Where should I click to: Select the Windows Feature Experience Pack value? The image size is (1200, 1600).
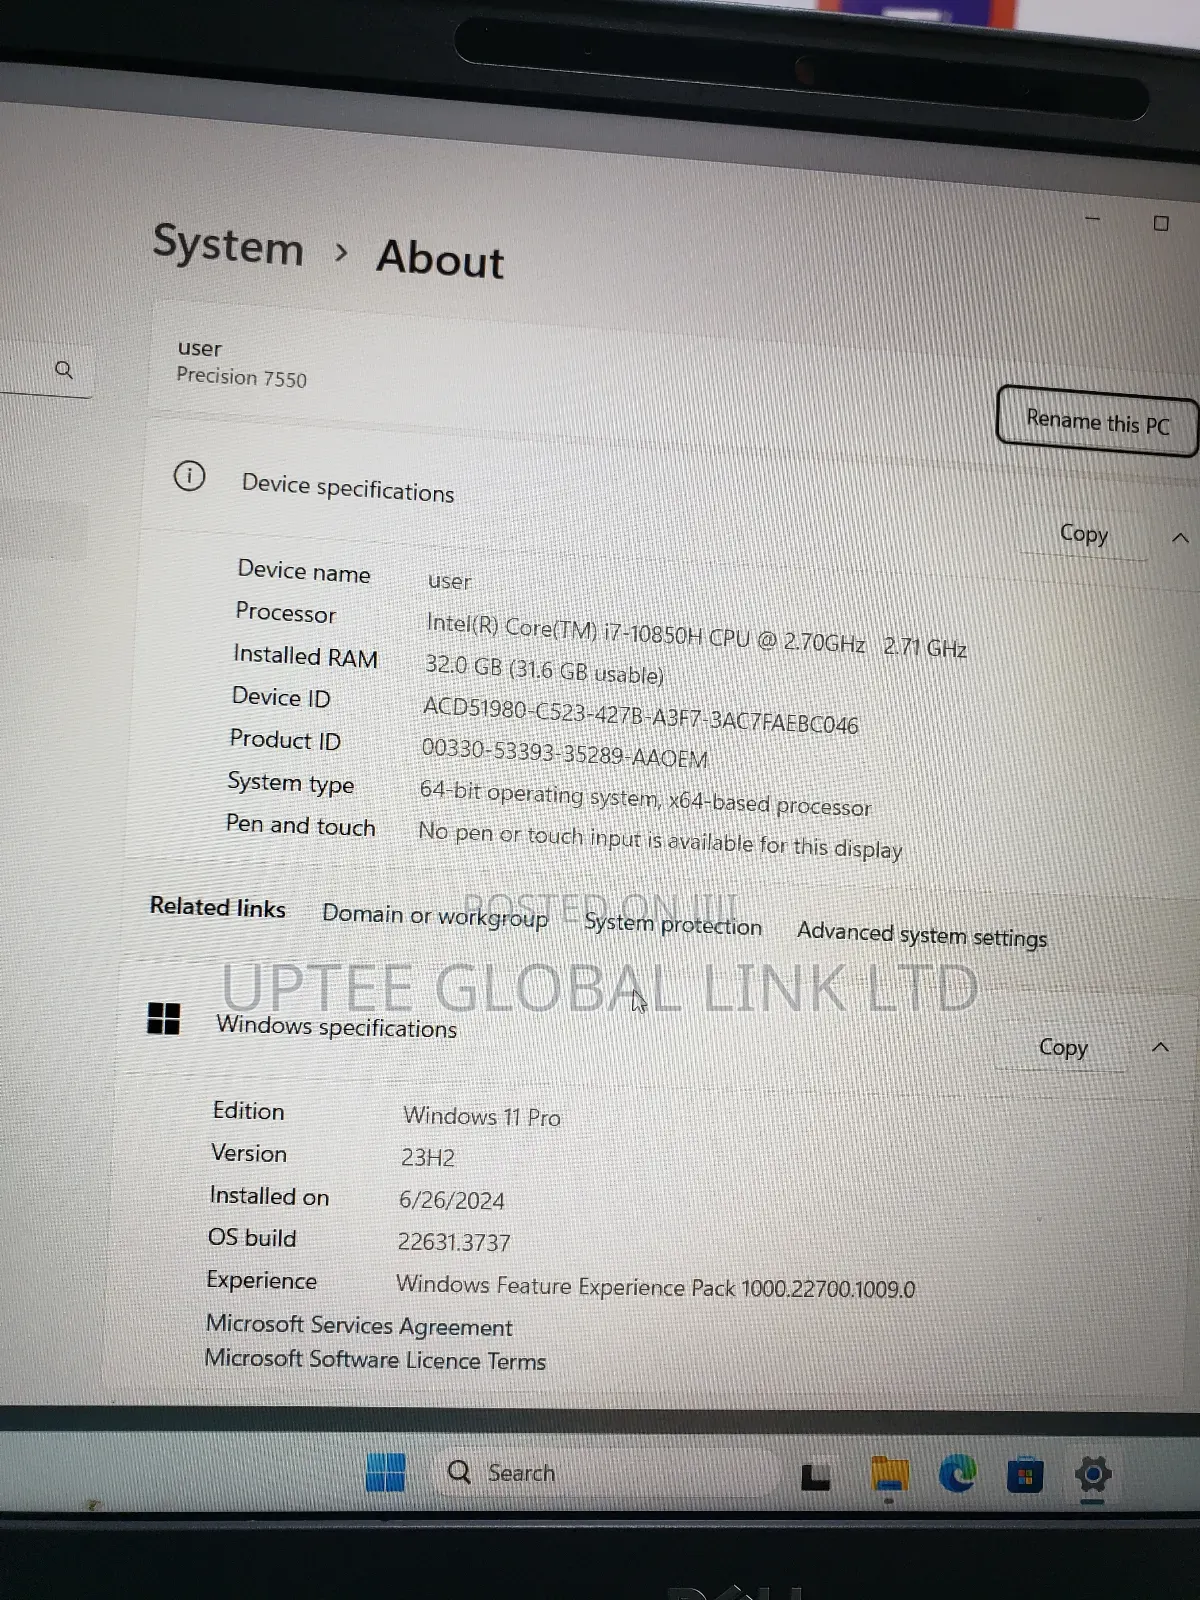tap(655, 1287)
